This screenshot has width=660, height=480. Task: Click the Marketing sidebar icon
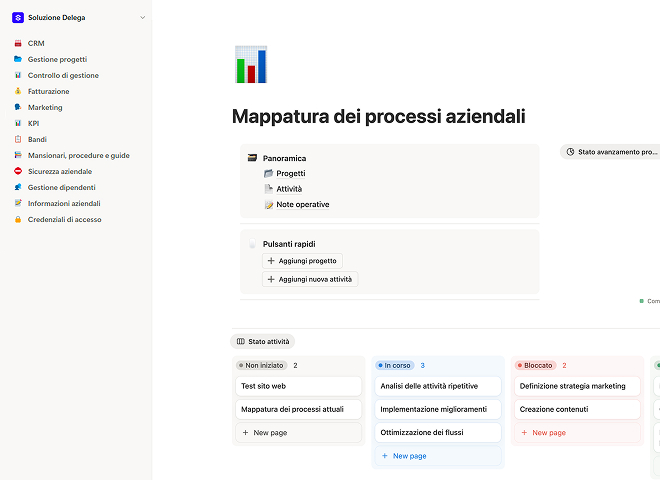coord(18,107)
